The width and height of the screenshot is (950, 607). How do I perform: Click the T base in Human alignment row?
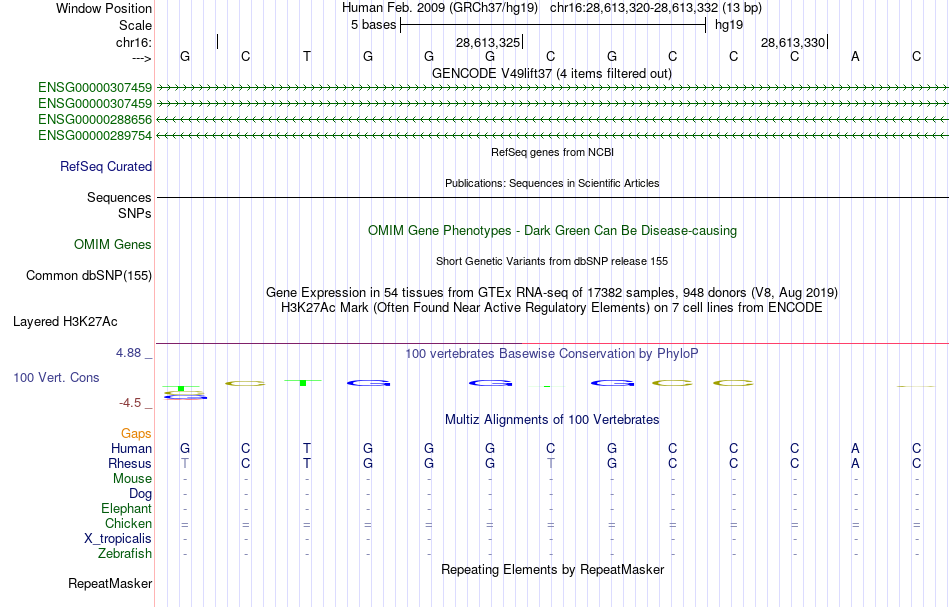[x=307, y=448]
